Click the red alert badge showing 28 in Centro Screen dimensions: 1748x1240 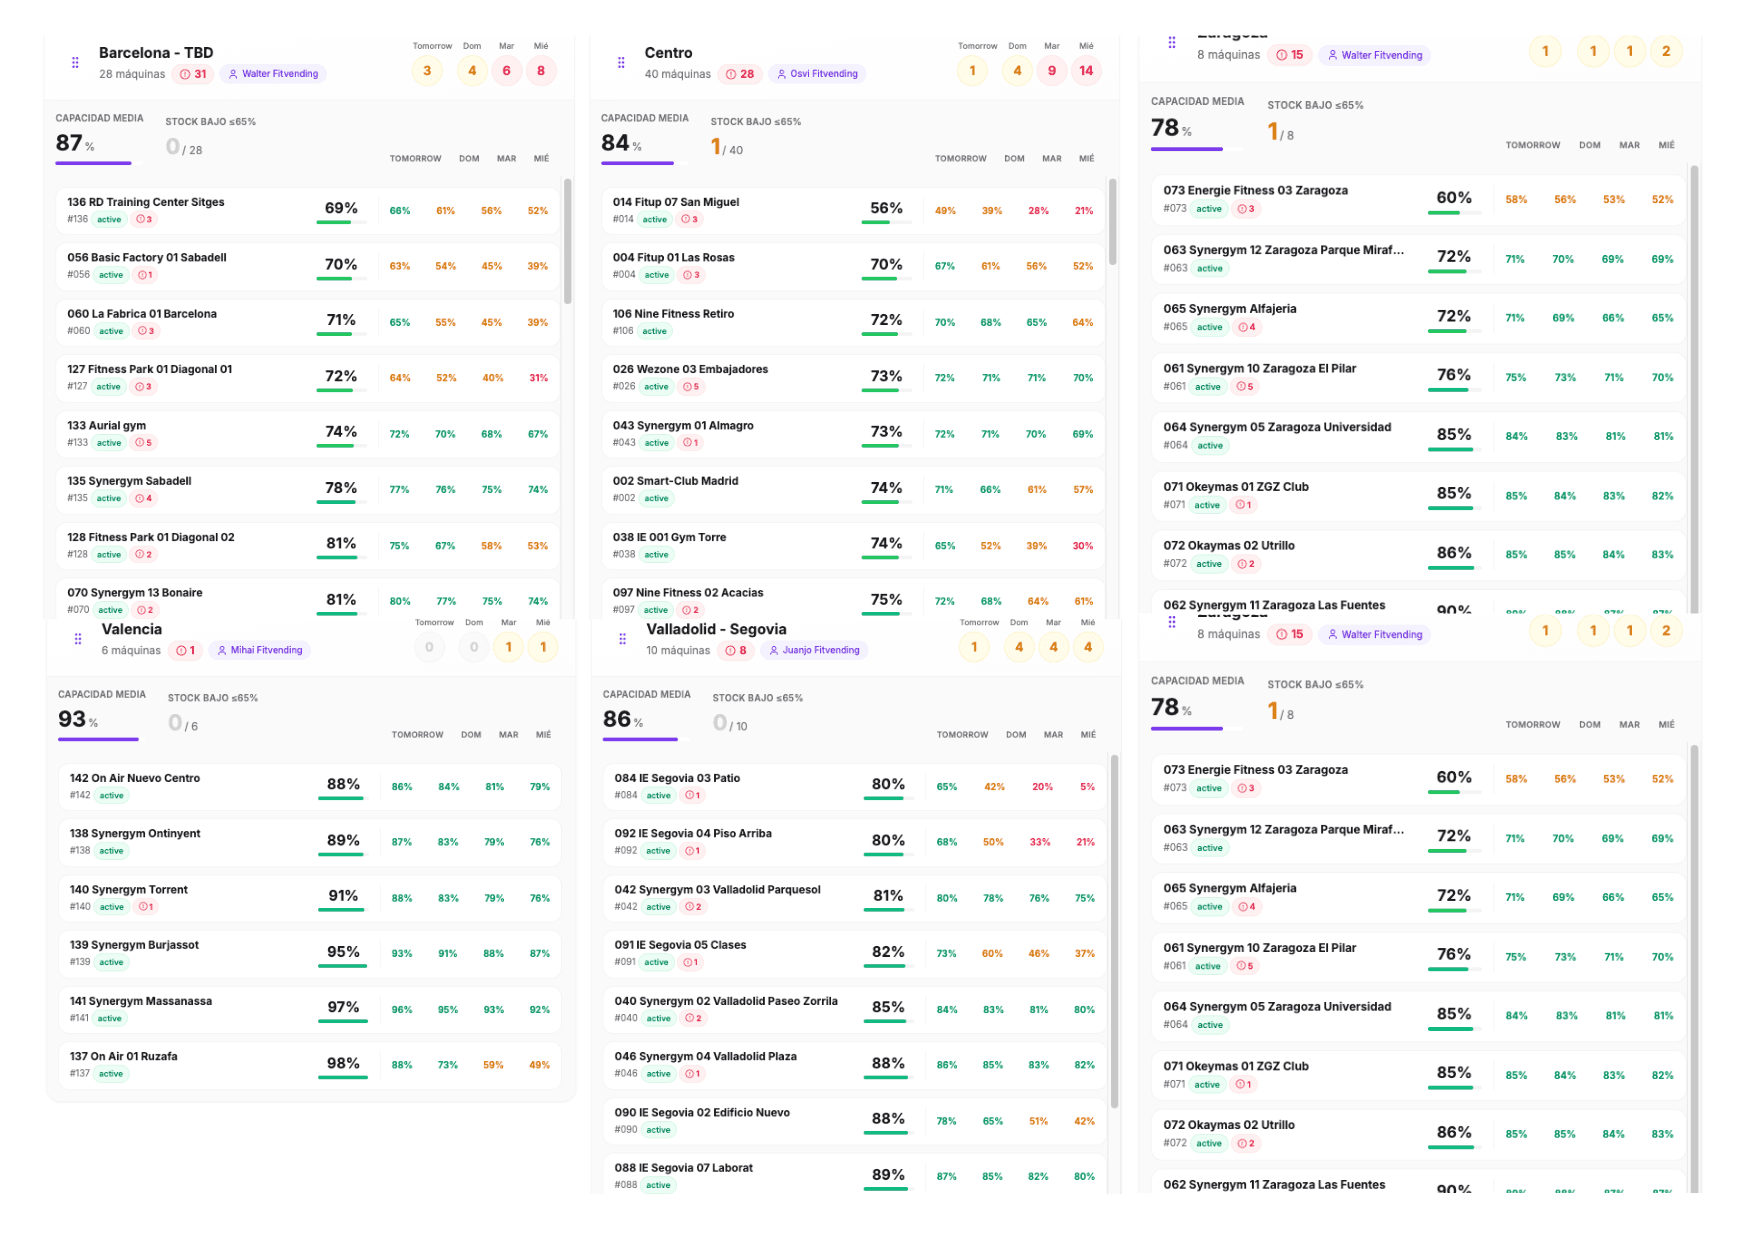click(740, 74)
